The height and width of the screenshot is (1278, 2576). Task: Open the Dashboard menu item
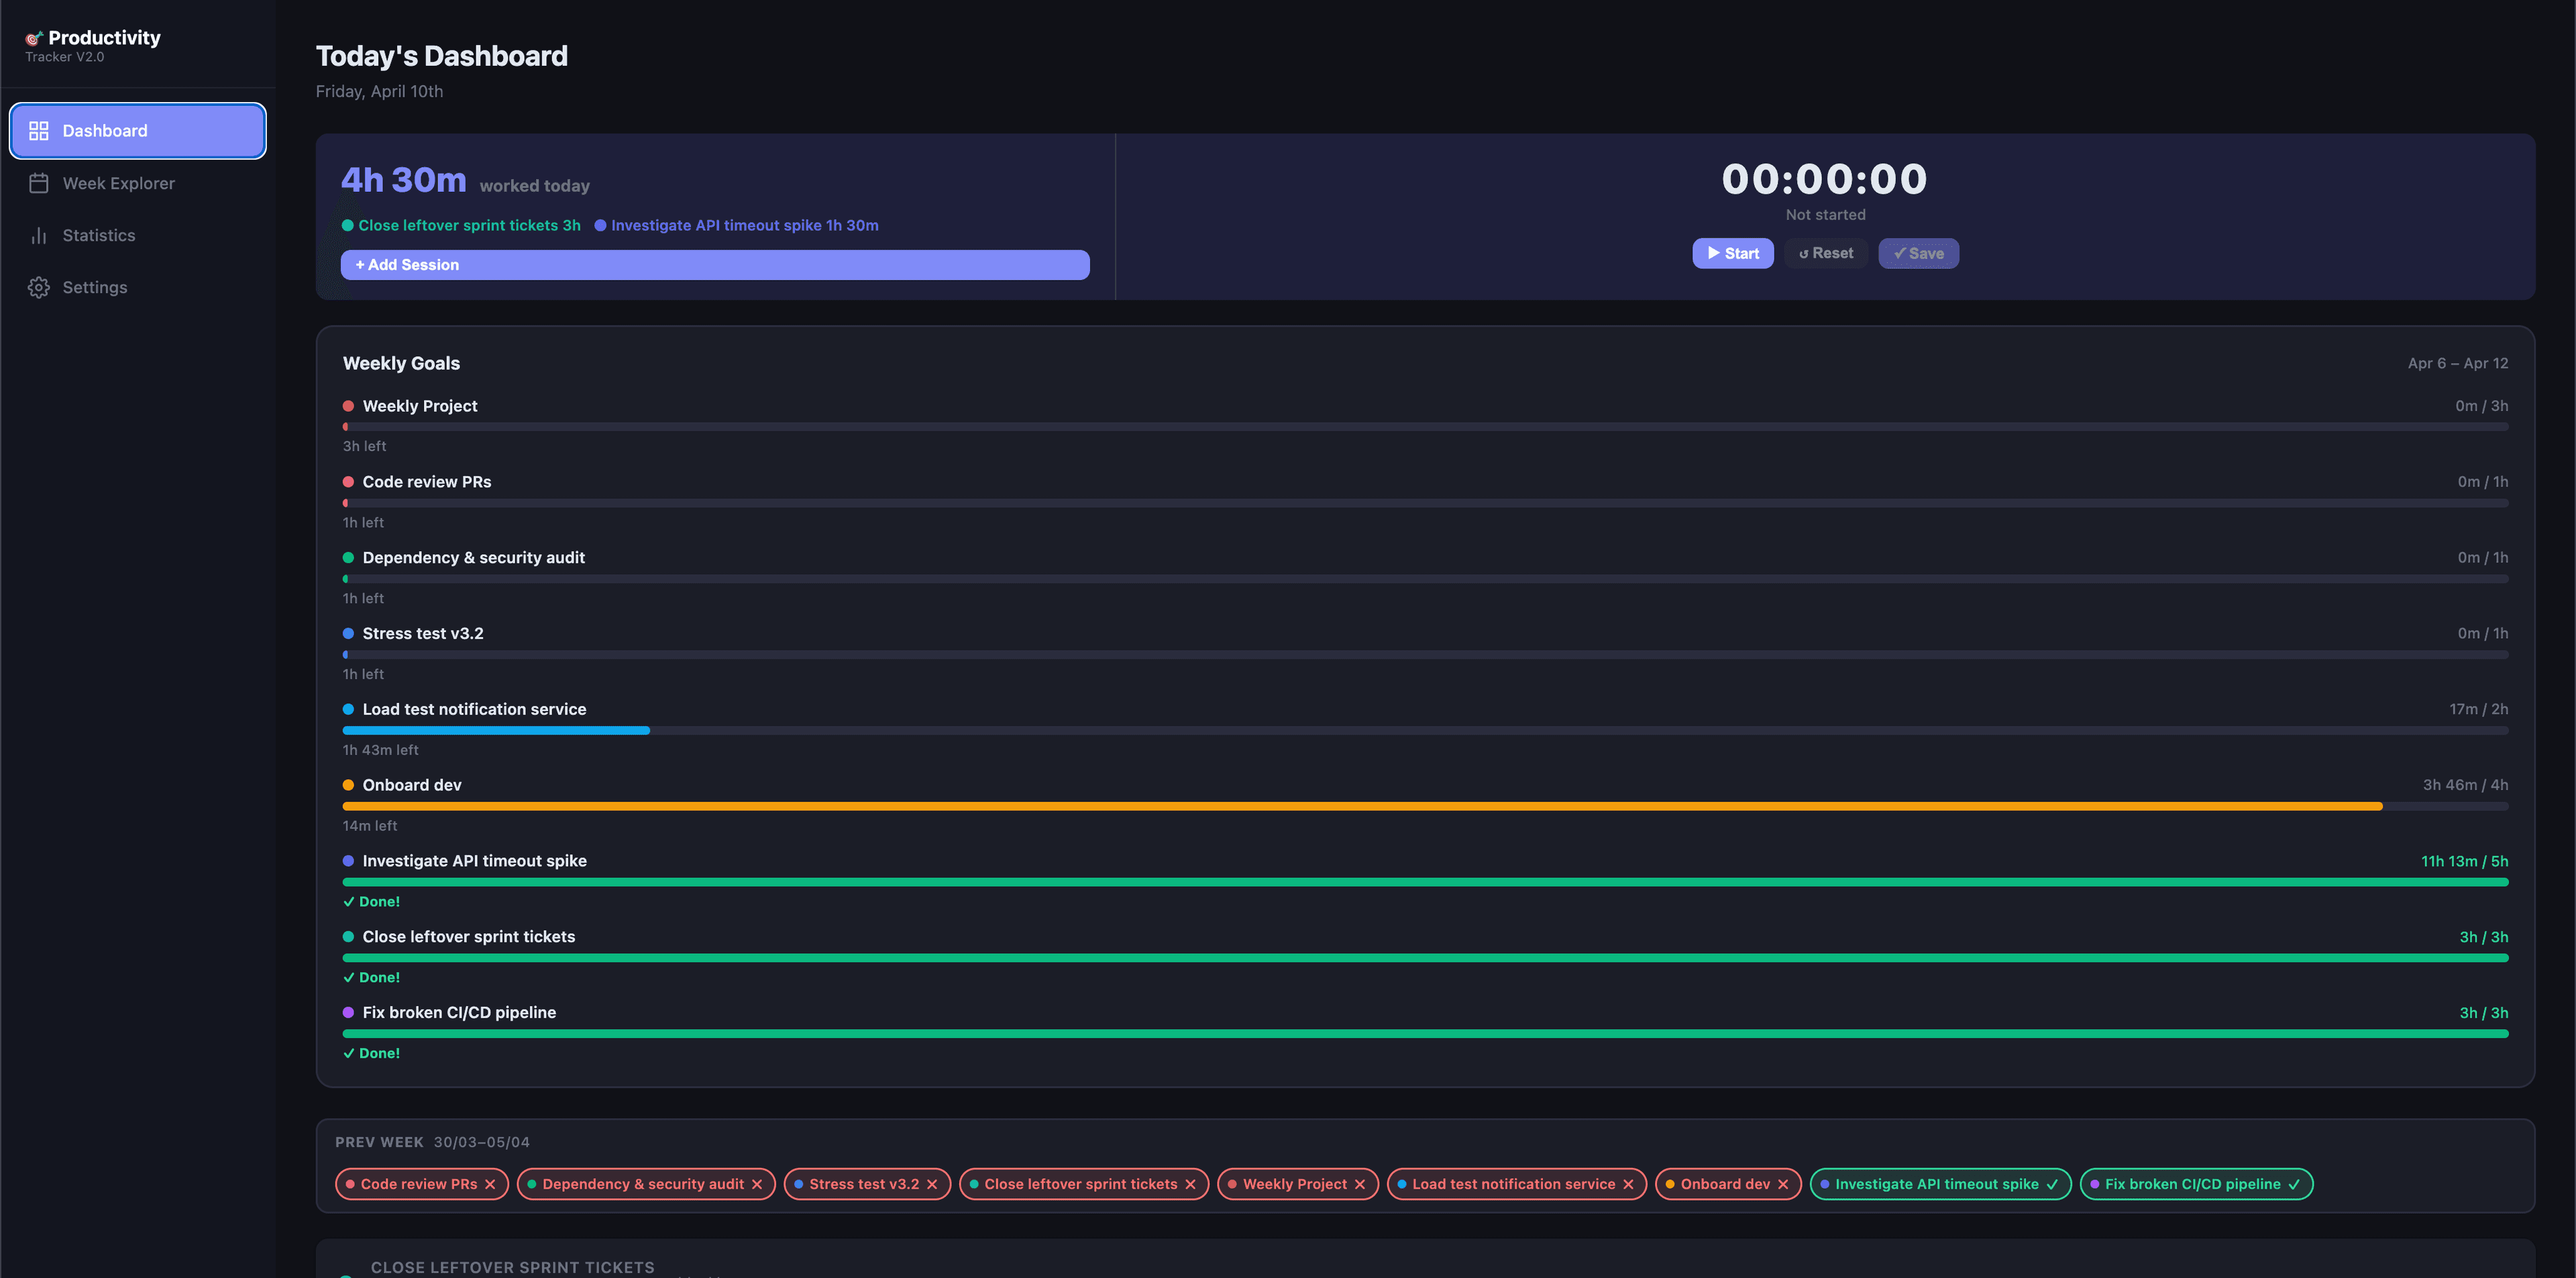pyautogui.click(x=138, y=131)
